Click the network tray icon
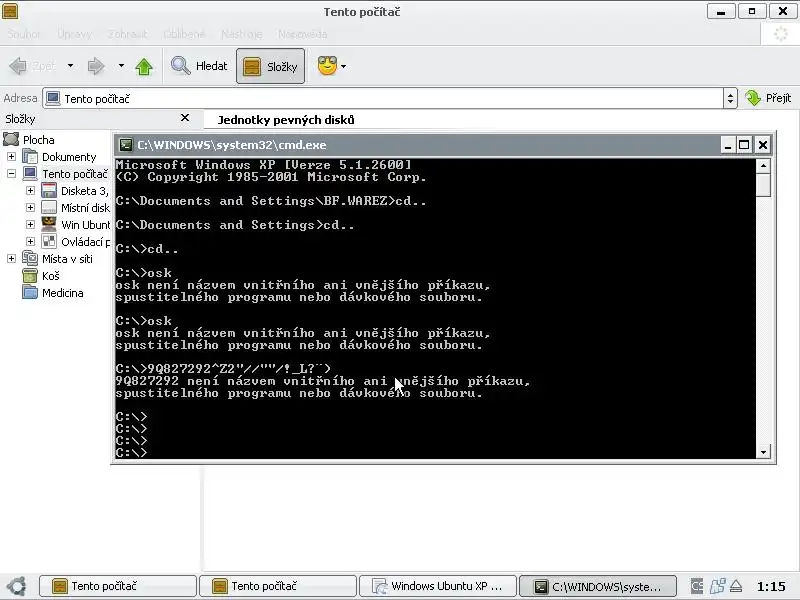 pos(717,586)
